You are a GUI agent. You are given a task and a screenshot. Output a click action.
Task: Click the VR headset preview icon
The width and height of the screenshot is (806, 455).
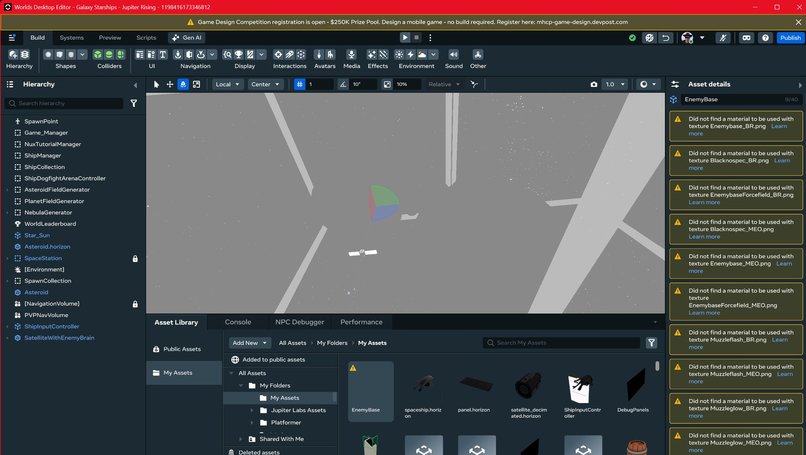[x=746, y=38]
